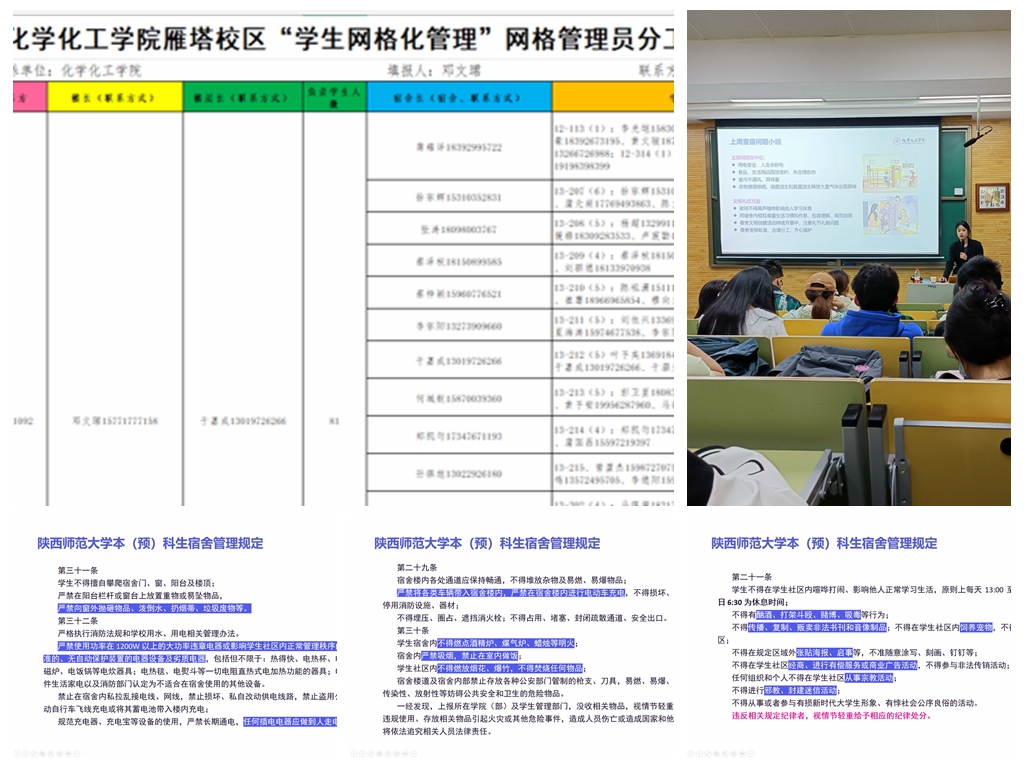Viewport: 1024px width, 768px height.
Task: Click yellow 楼长（联系方式） header cell
Action: (x=115, y=98)
